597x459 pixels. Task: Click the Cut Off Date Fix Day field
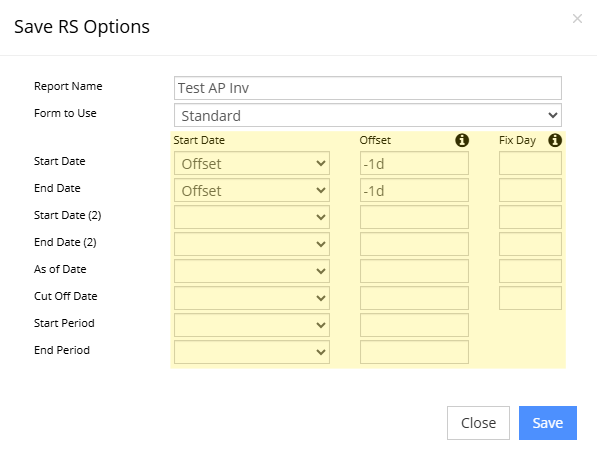click(530, 298)
